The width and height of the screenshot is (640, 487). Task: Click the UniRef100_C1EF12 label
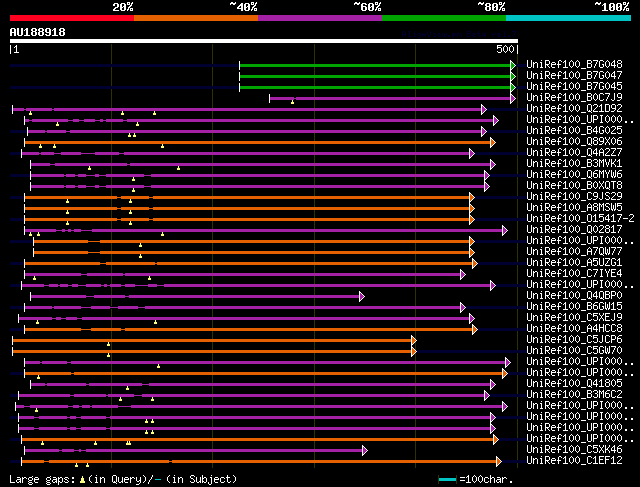[574, 461]
